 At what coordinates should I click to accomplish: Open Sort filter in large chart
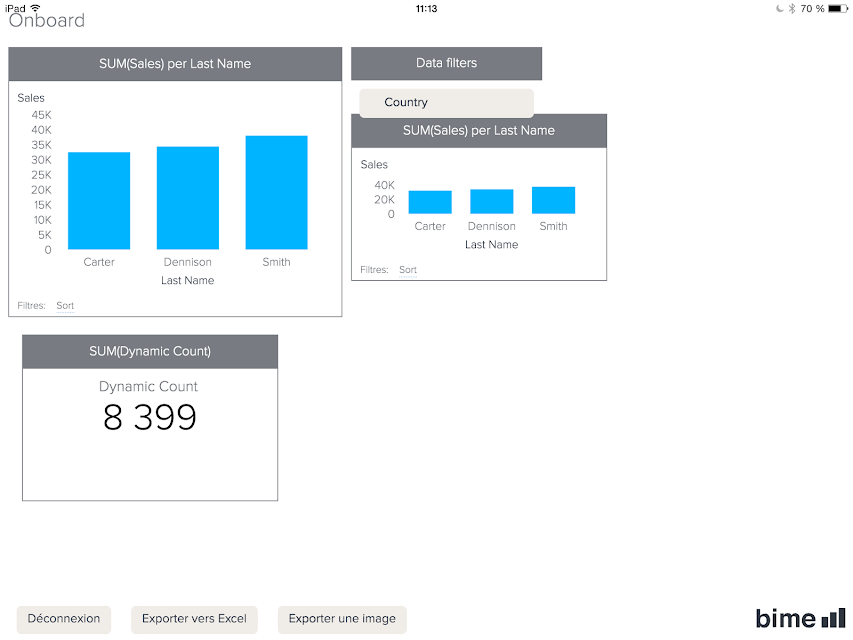click(65, 305)
